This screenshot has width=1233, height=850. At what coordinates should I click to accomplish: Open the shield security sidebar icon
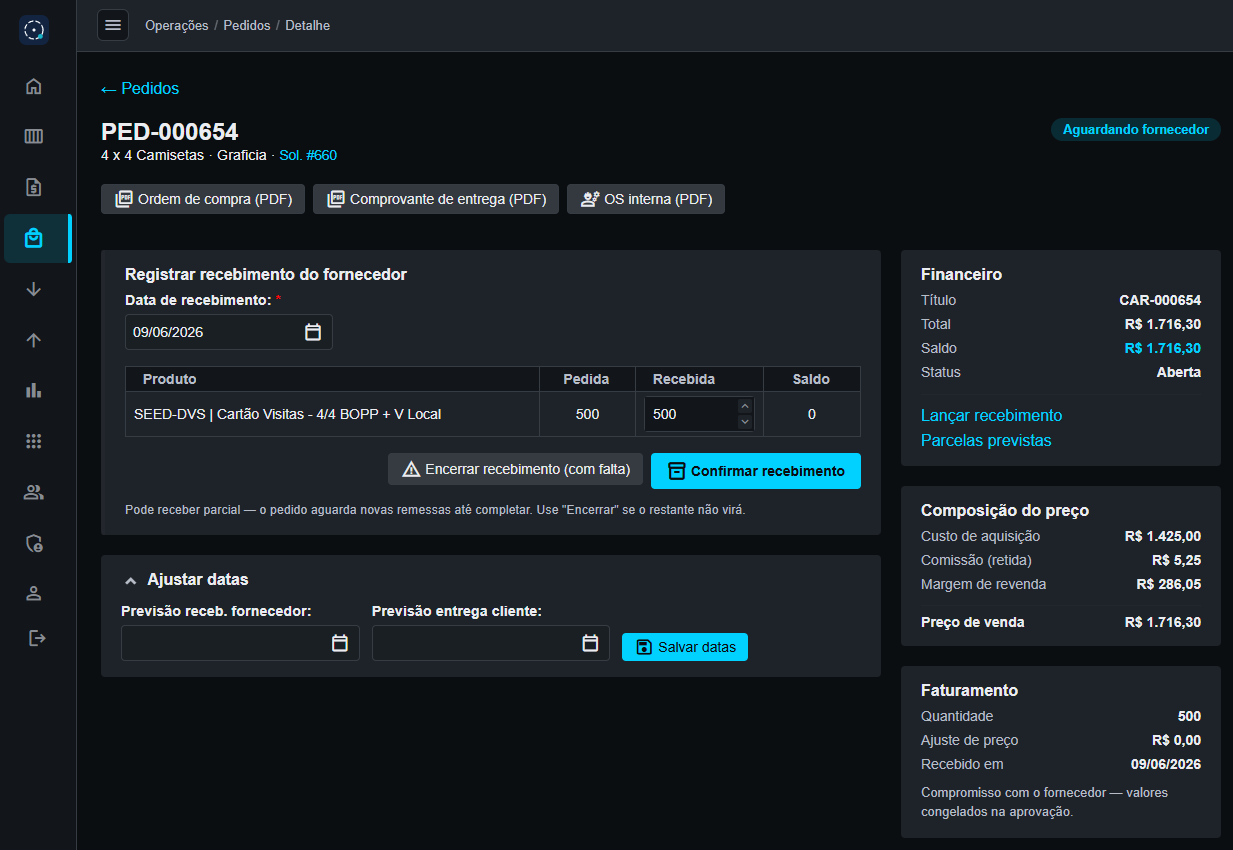[x=34, y=543]
